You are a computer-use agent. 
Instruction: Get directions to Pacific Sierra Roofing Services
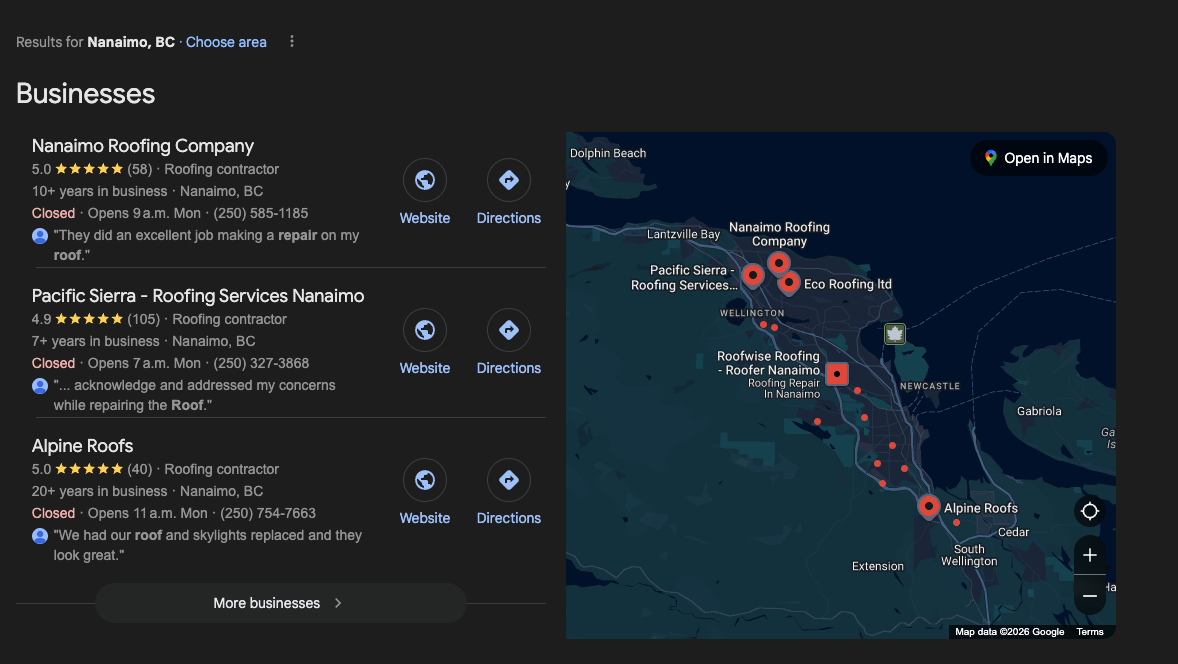tap(509, 330)
